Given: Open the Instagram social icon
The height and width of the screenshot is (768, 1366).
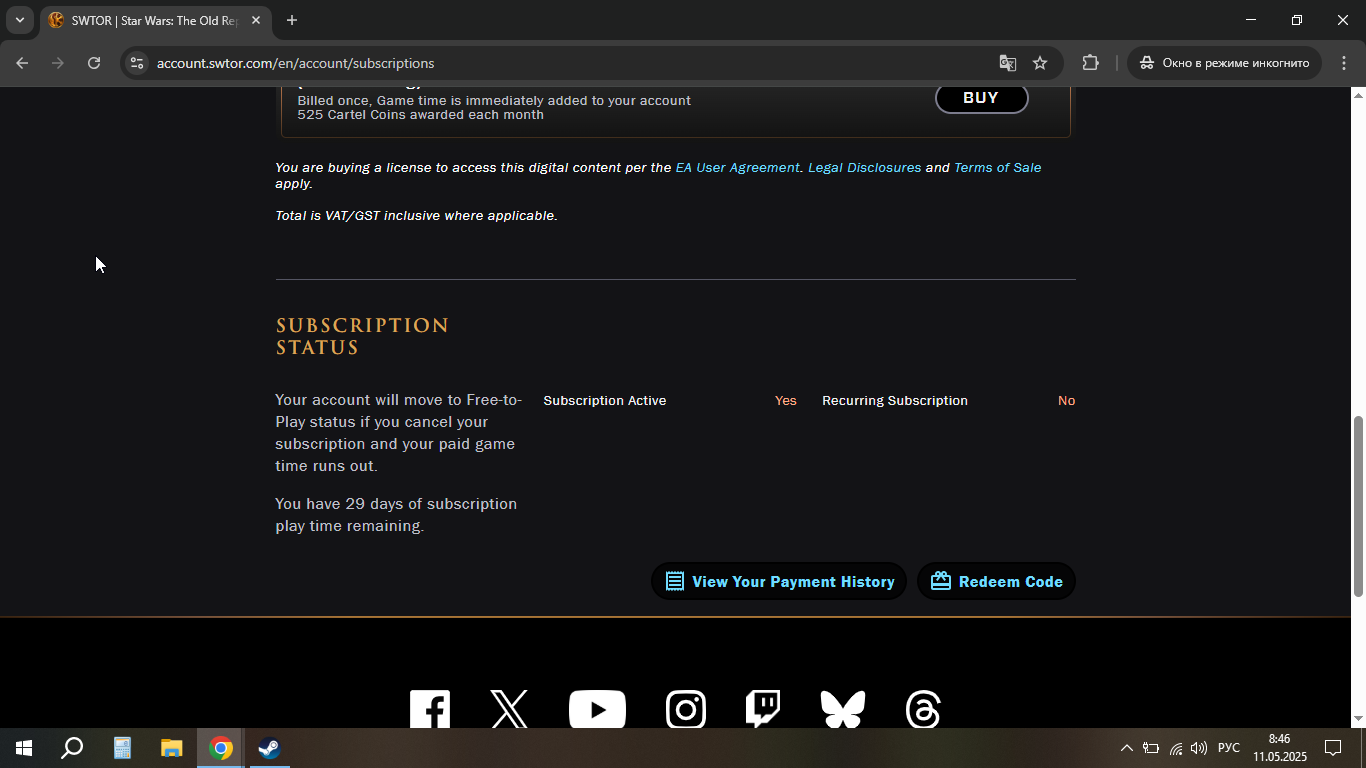Looking at the screenshot, I should coord(686,709).
